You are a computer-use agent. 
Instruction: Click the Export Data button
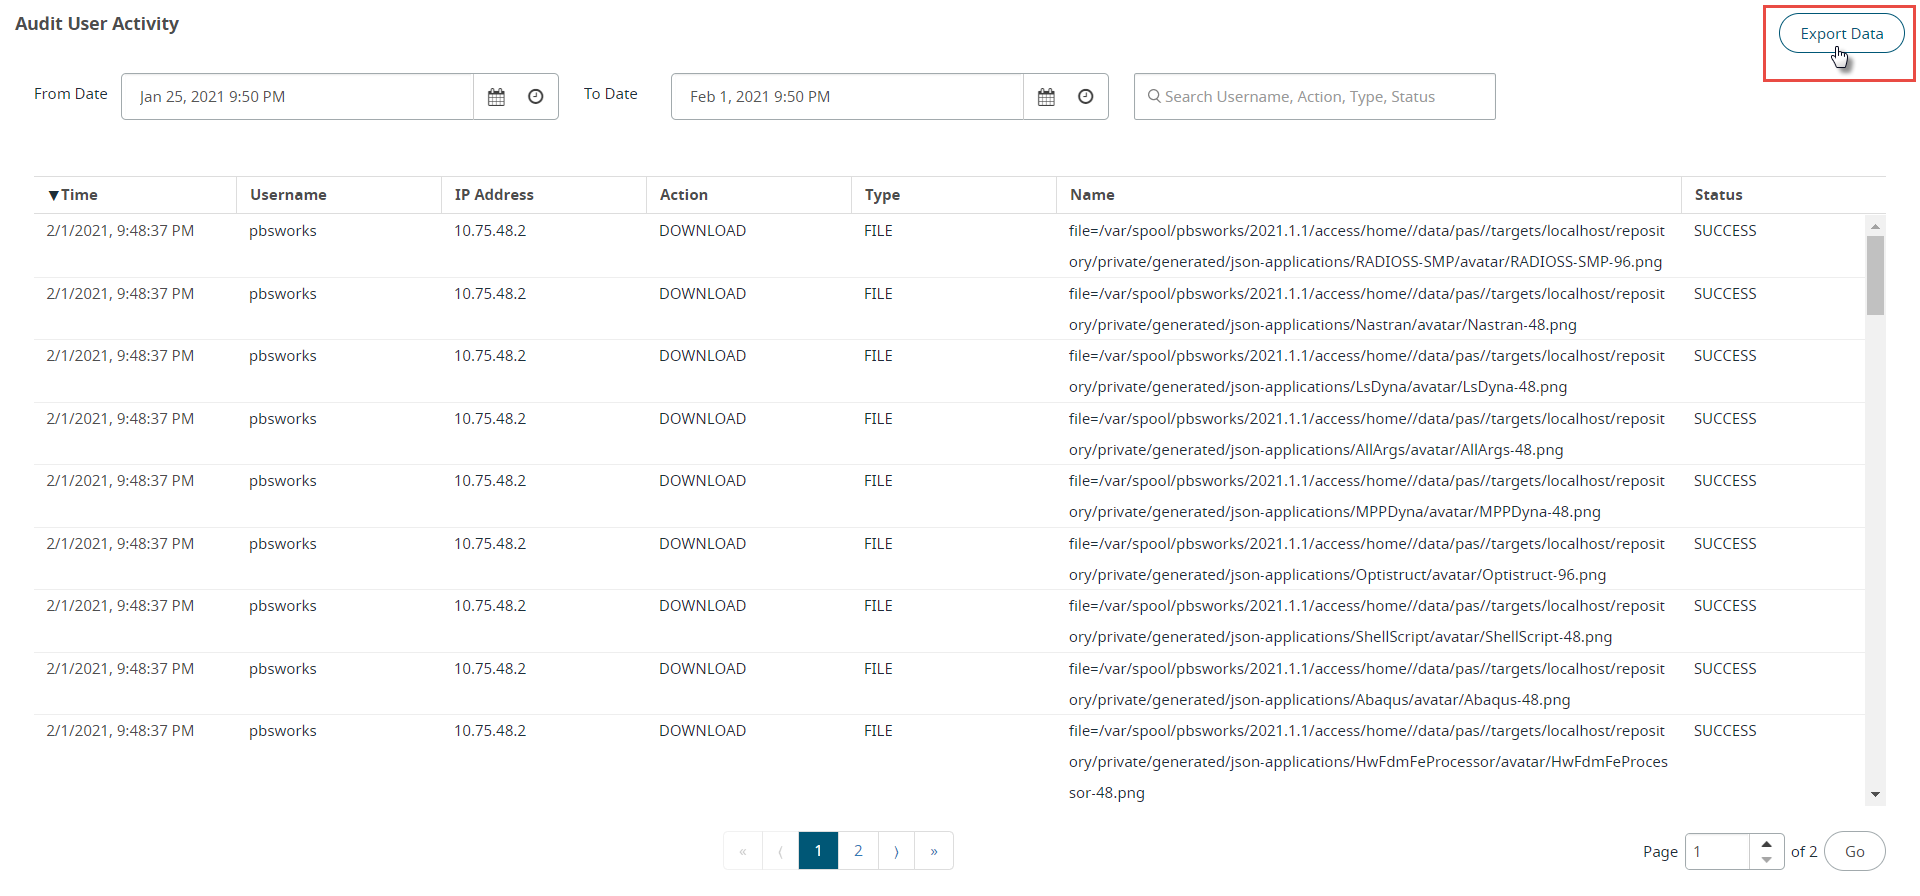point(1841,34)
